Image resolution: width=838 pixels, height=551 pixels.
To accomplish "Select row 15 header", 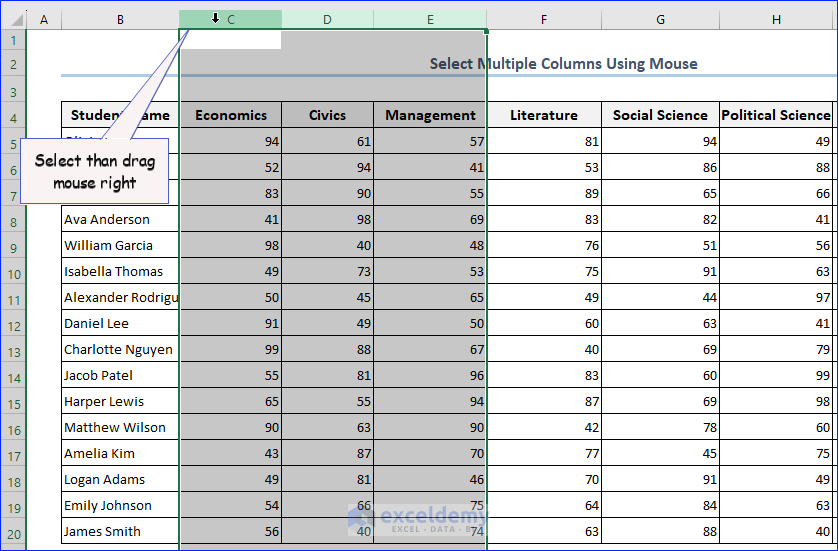I will [x=13, y=402].
